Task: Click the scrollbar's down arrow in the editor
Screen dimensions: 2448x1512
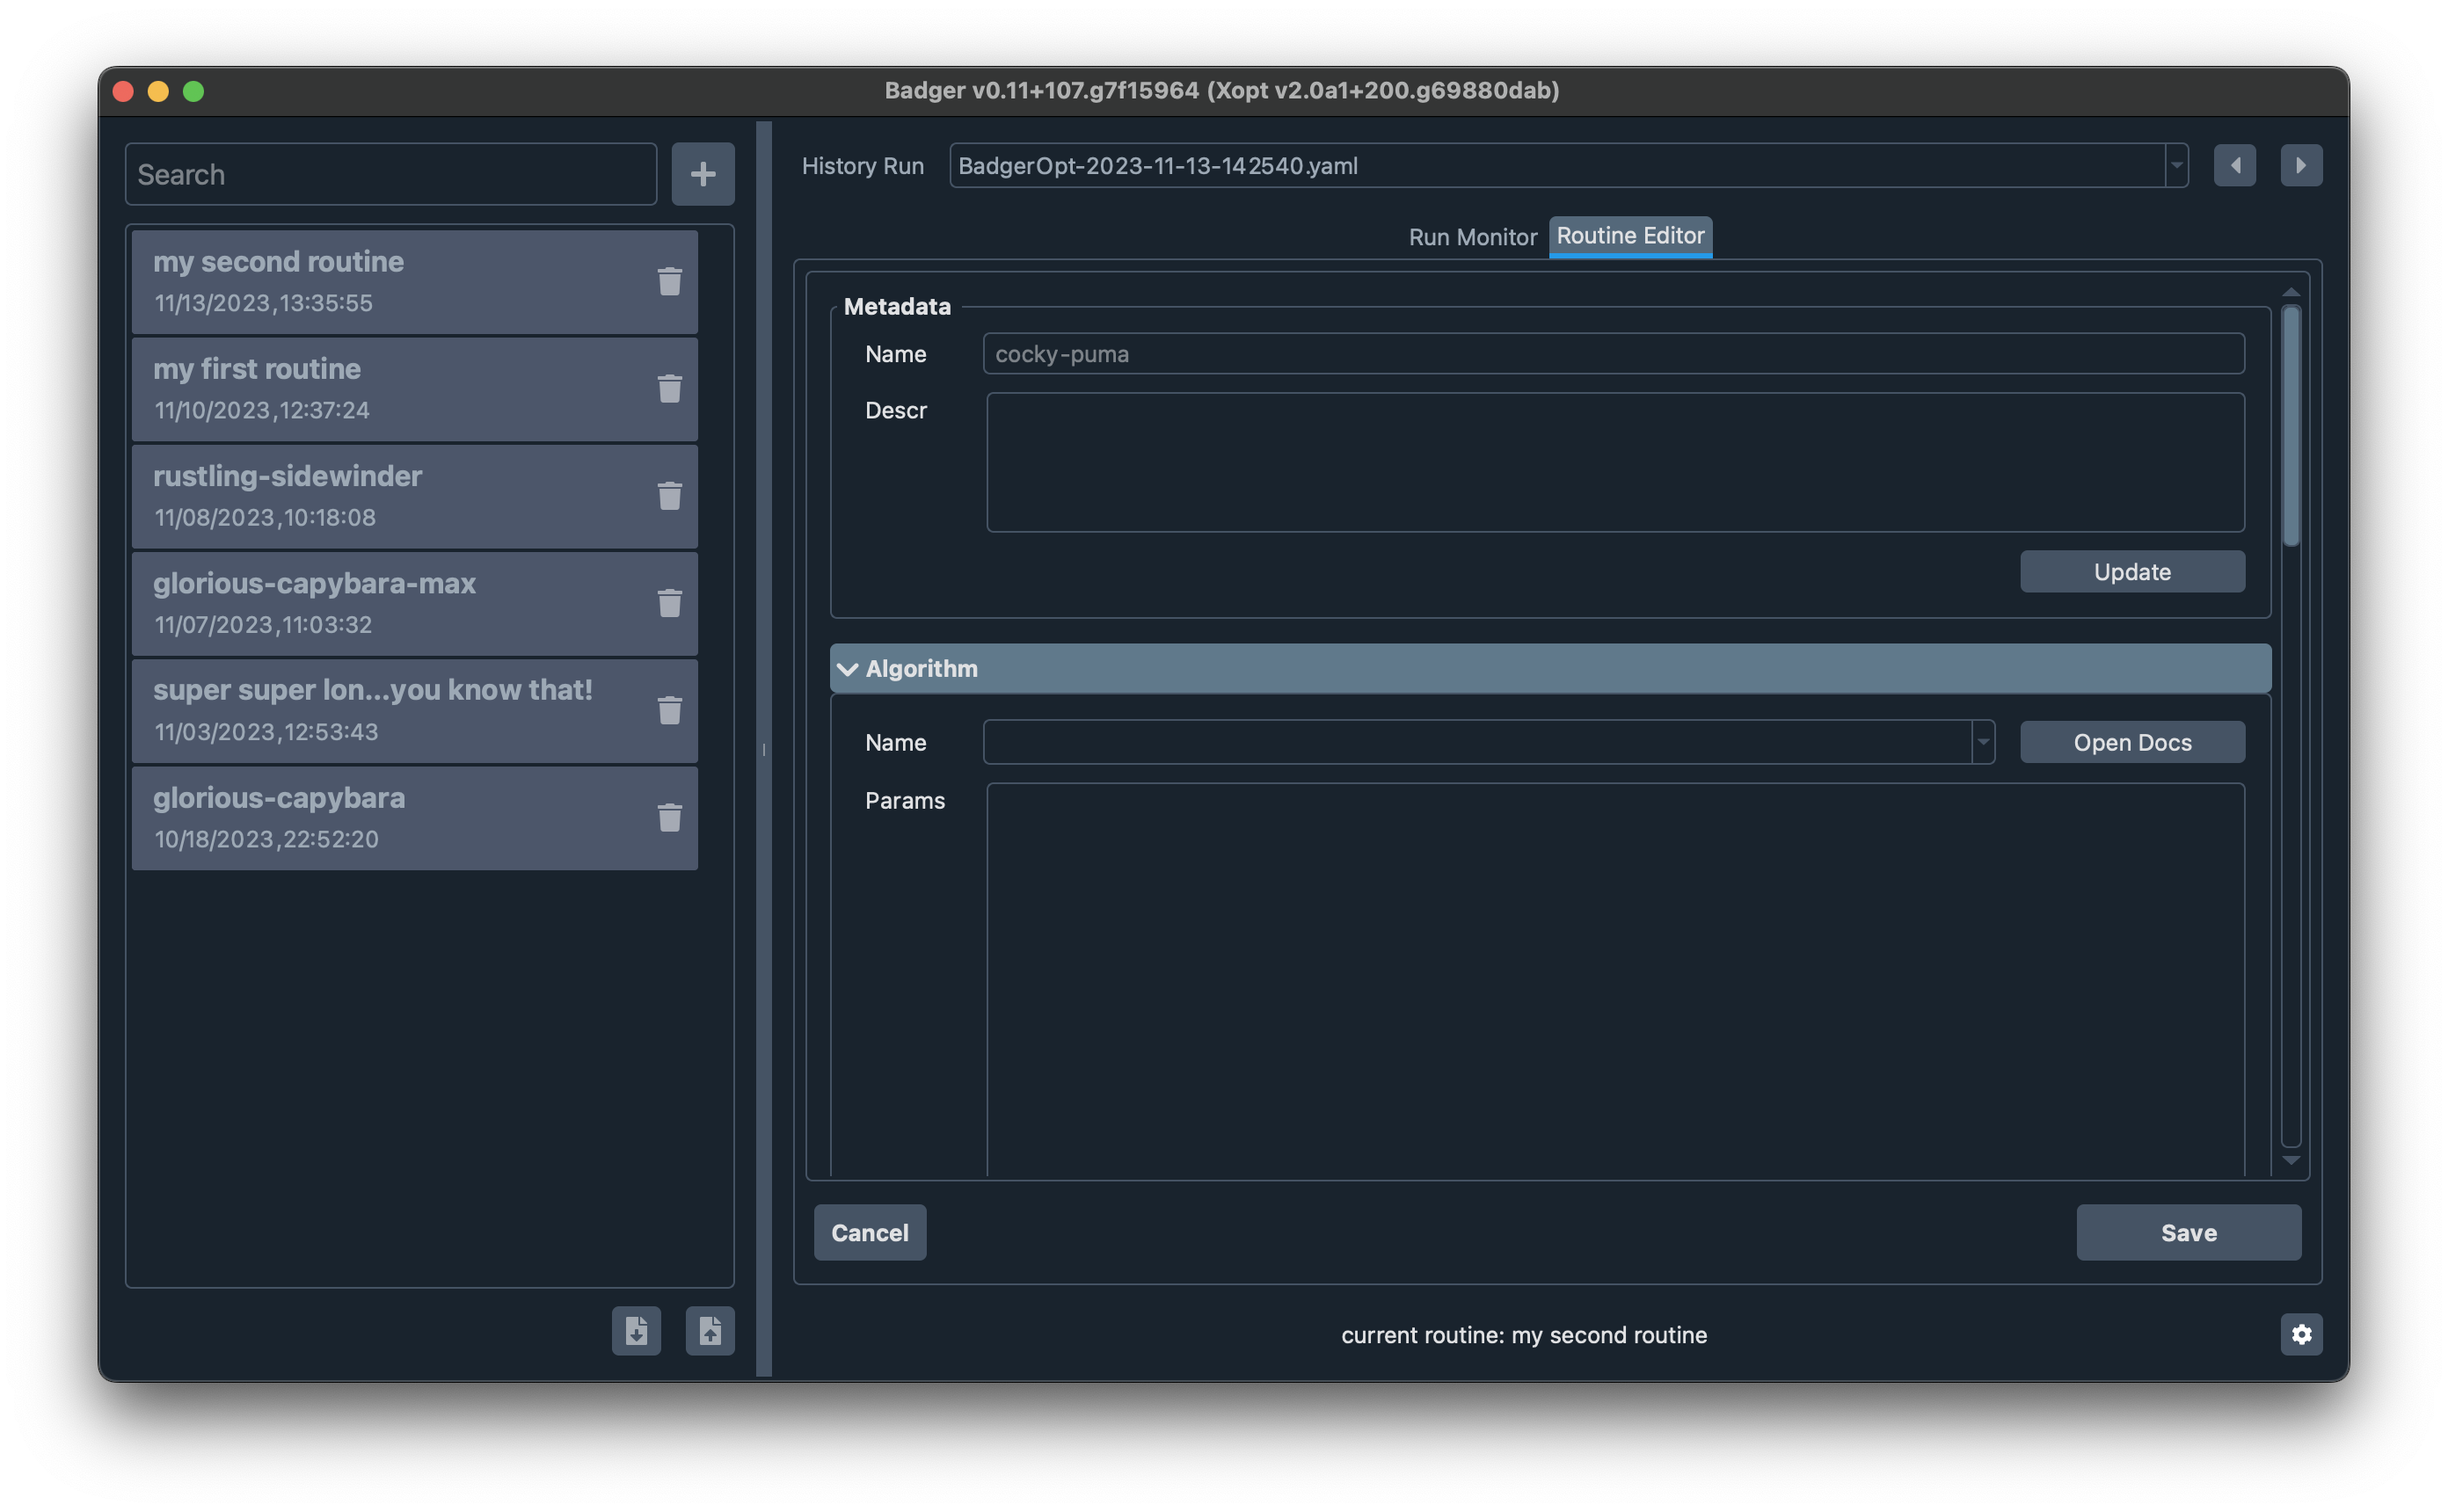Action: pos(2291,1160)
